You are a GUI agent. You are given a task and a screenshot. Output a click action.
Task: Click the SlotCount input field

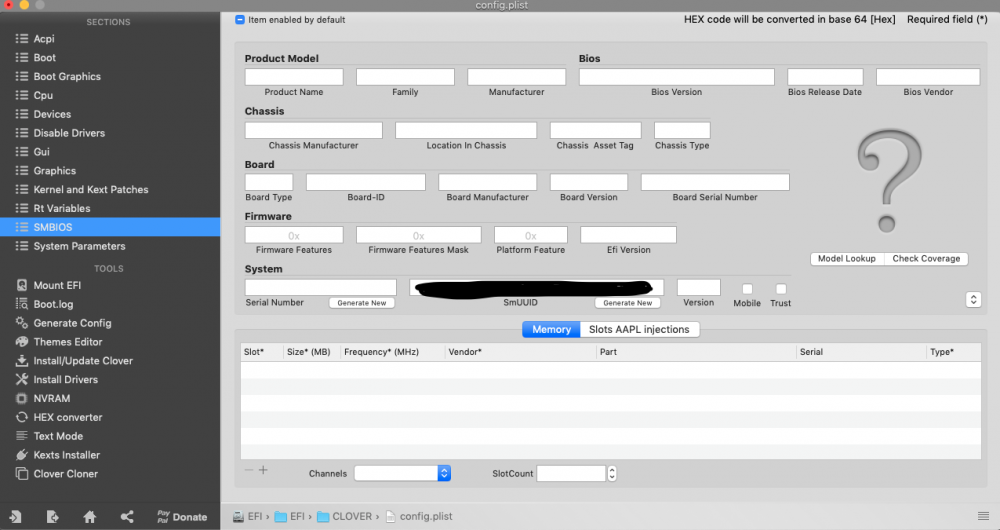(571, 473)
